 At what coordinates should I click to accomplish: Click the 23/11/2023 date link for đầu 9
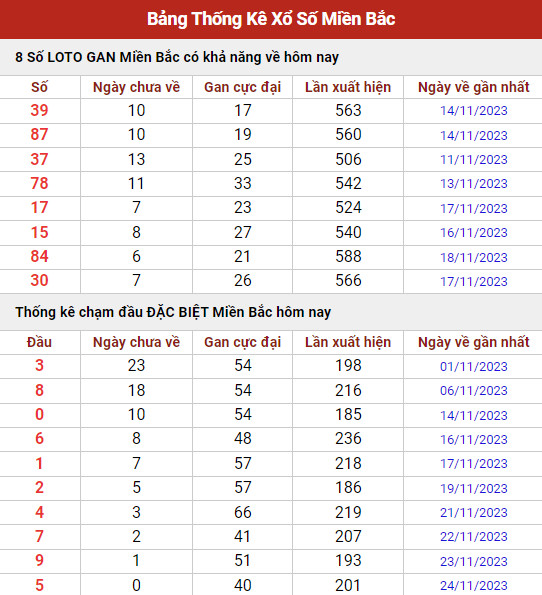(x=473, y=561)
